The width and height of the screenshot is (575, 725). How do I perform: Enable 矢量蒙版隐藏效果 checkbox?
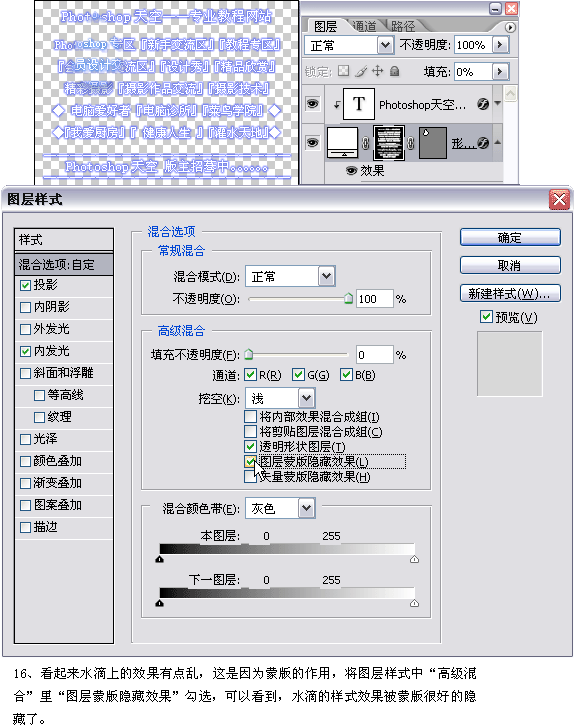(x=250, y=477)
